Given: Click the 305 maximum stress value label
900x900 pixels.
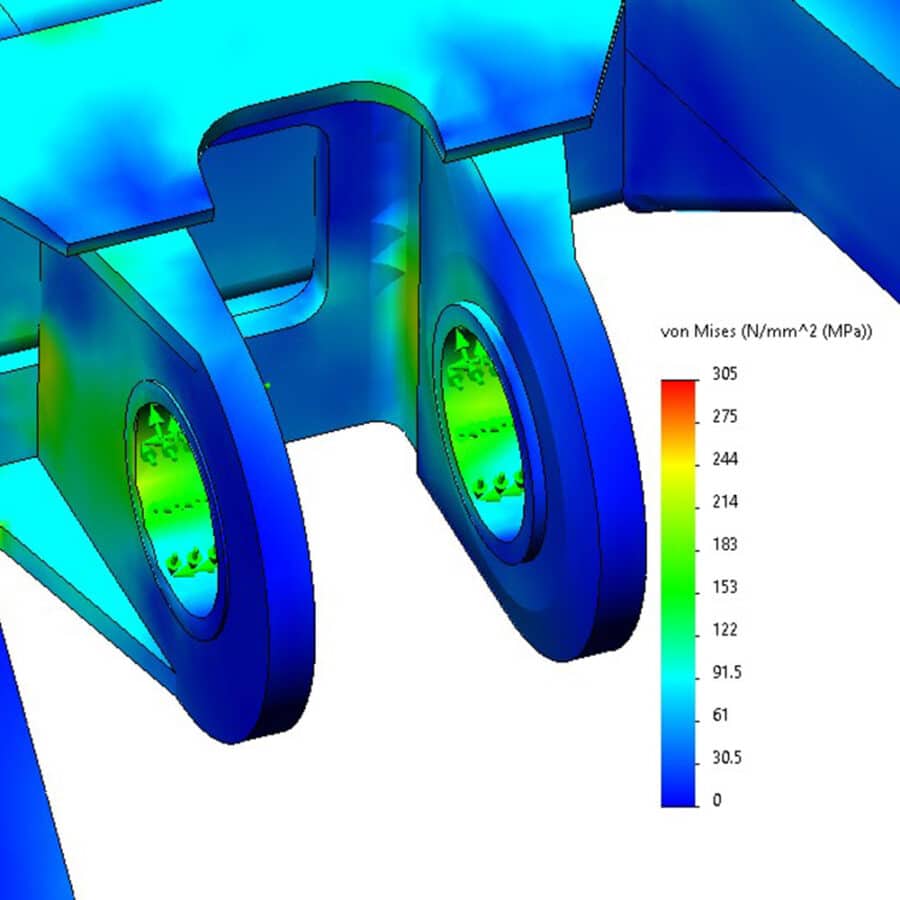Looking at the screenshot, I should pos(725,375).
